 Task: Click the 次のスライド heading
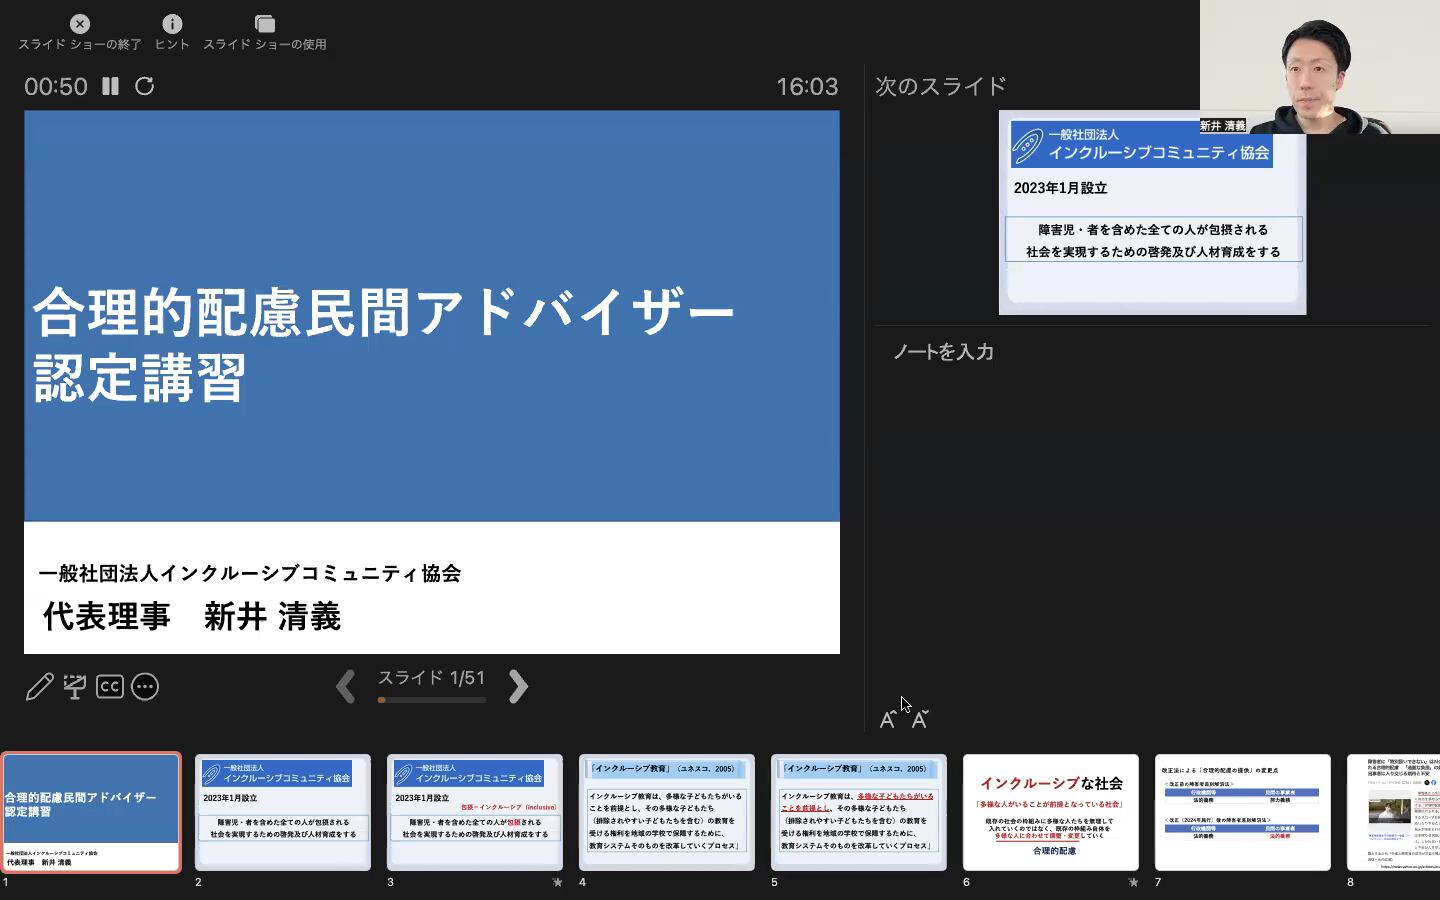click(x=941, y=86)
